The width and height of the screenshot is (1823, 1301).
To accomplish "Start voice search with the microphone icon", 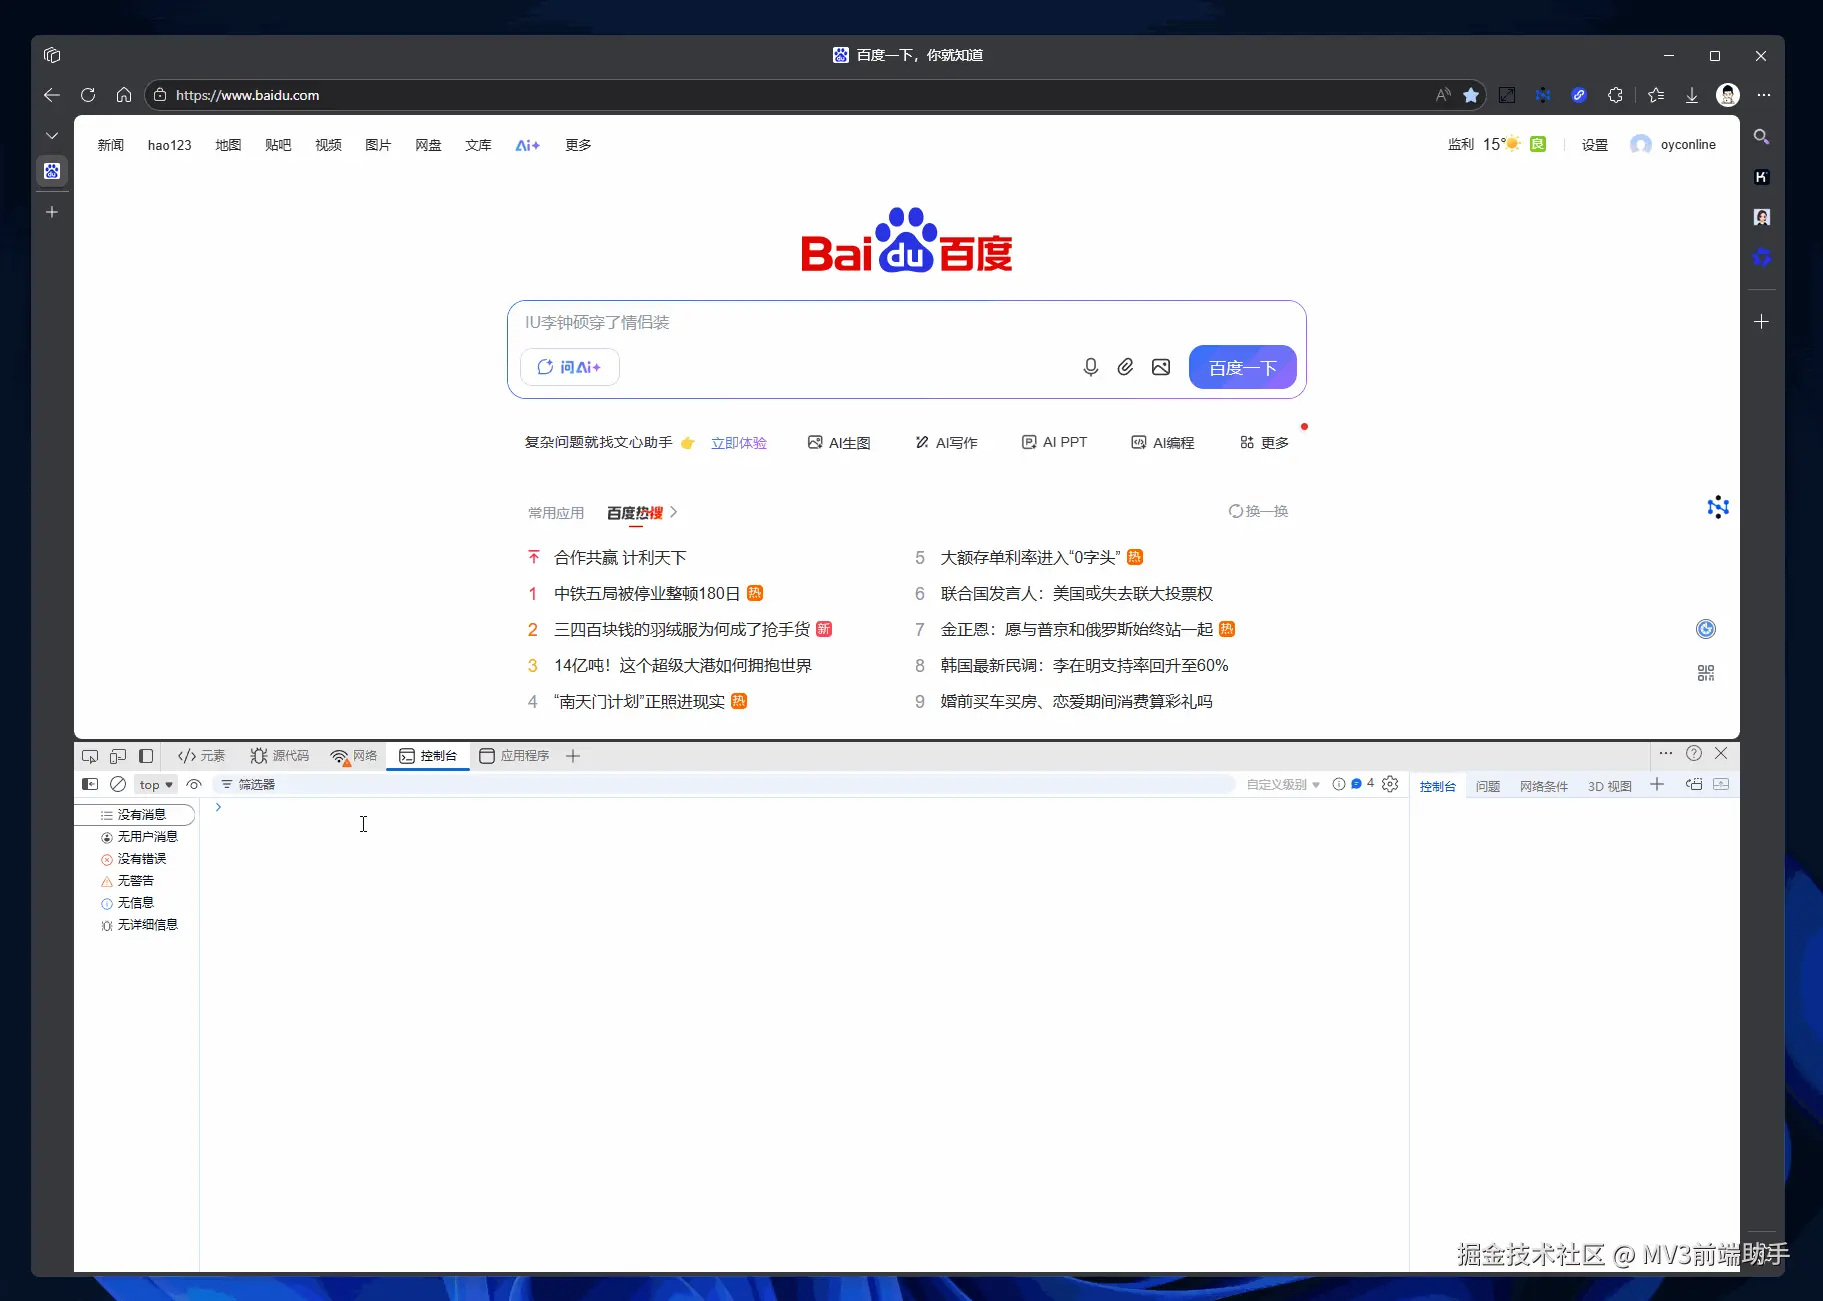I will click(1091, 367).
